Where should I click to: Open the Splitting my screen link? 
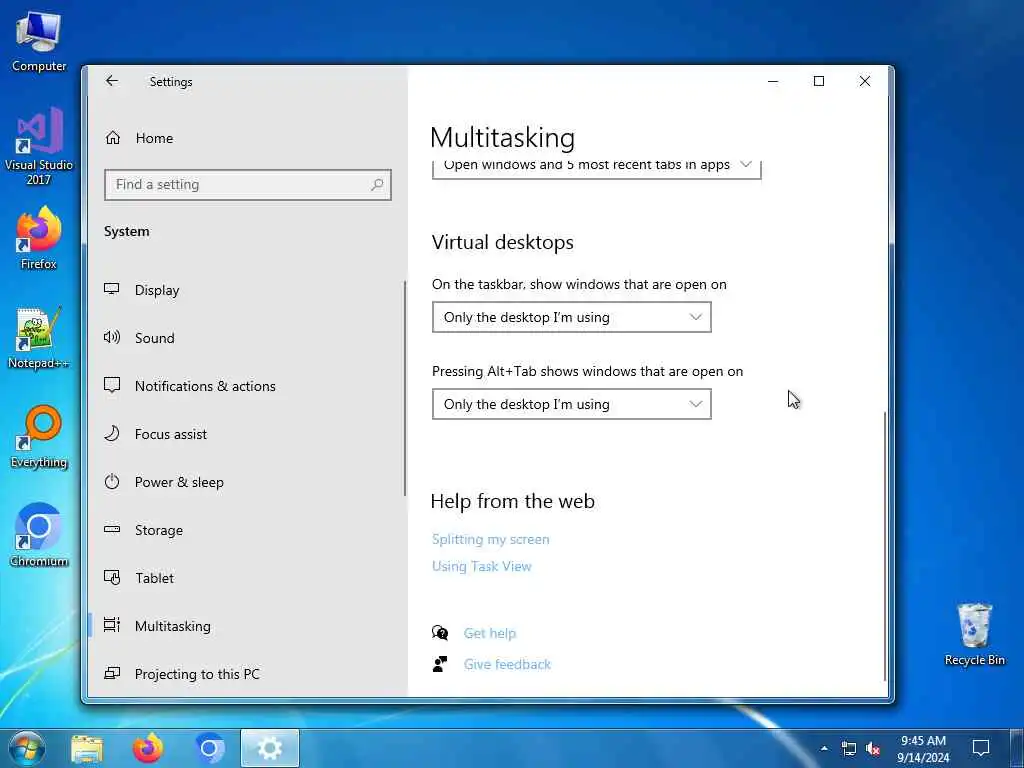click(490, 539)
